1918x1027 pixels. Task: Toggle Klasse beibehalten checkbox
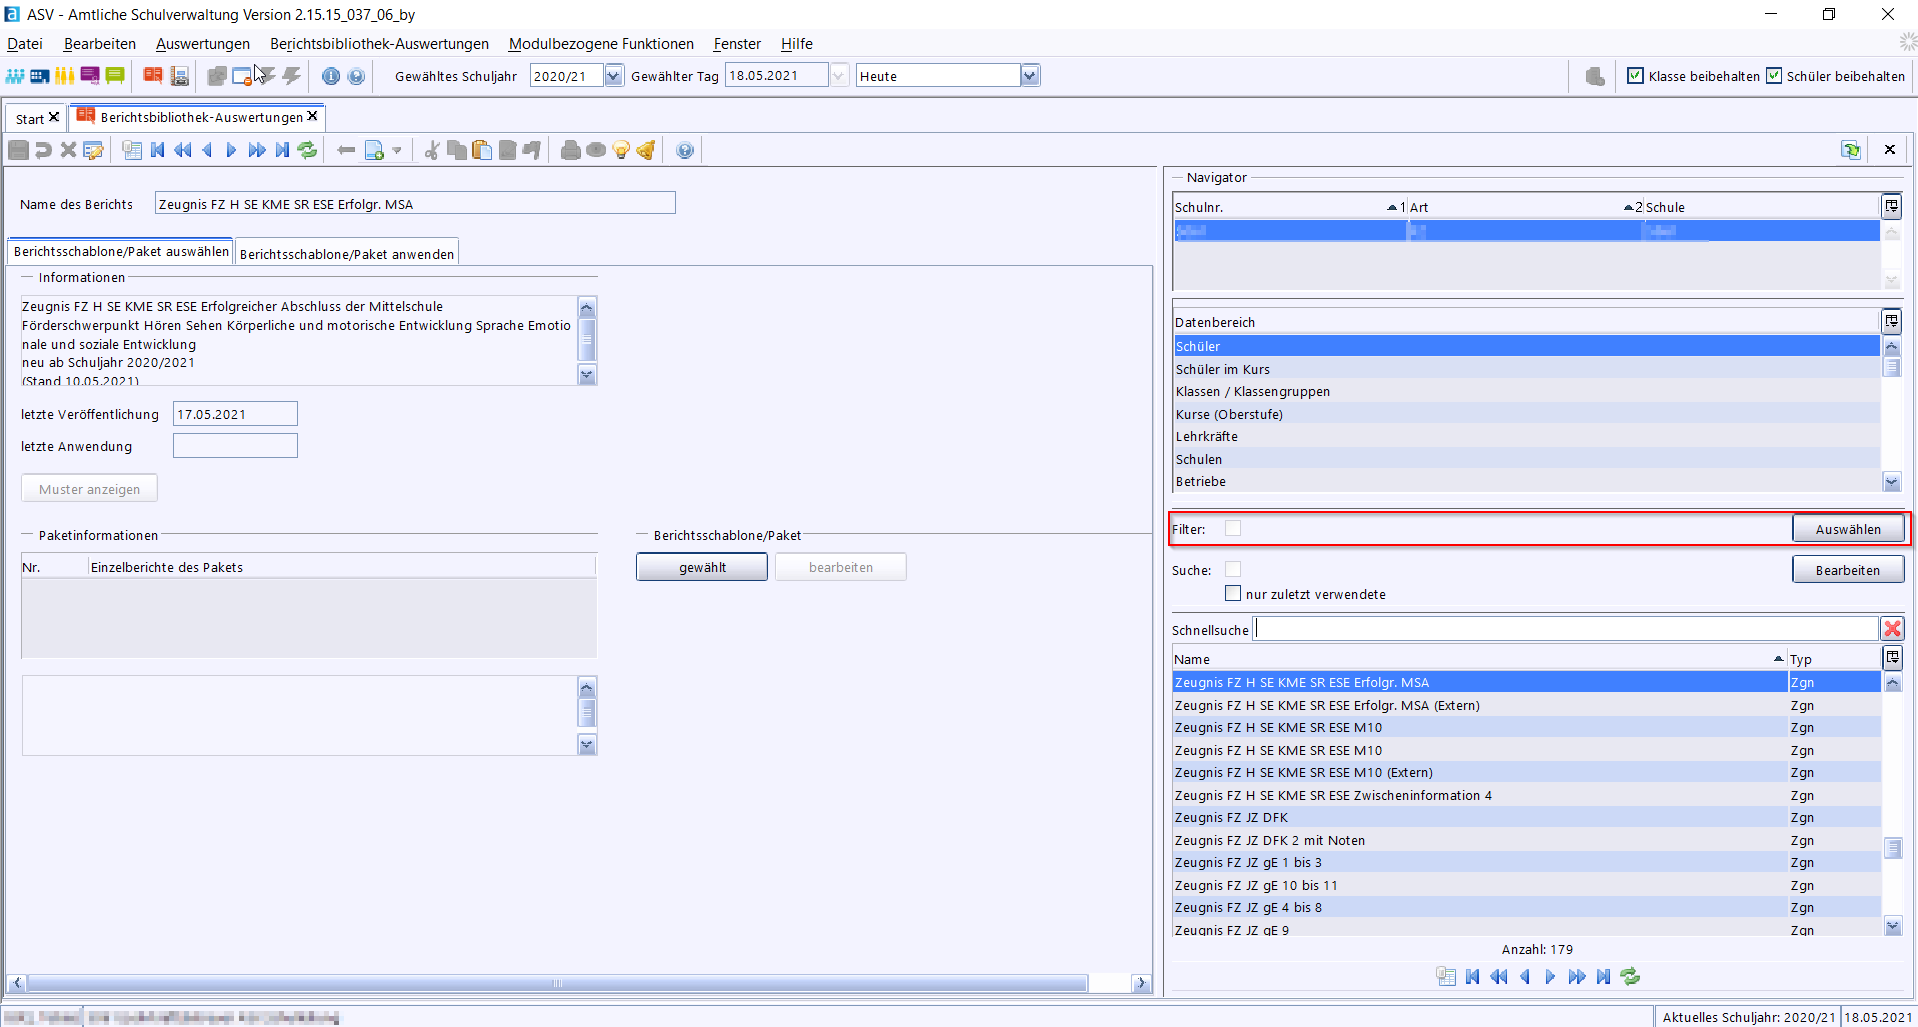tap(1636, 76)
